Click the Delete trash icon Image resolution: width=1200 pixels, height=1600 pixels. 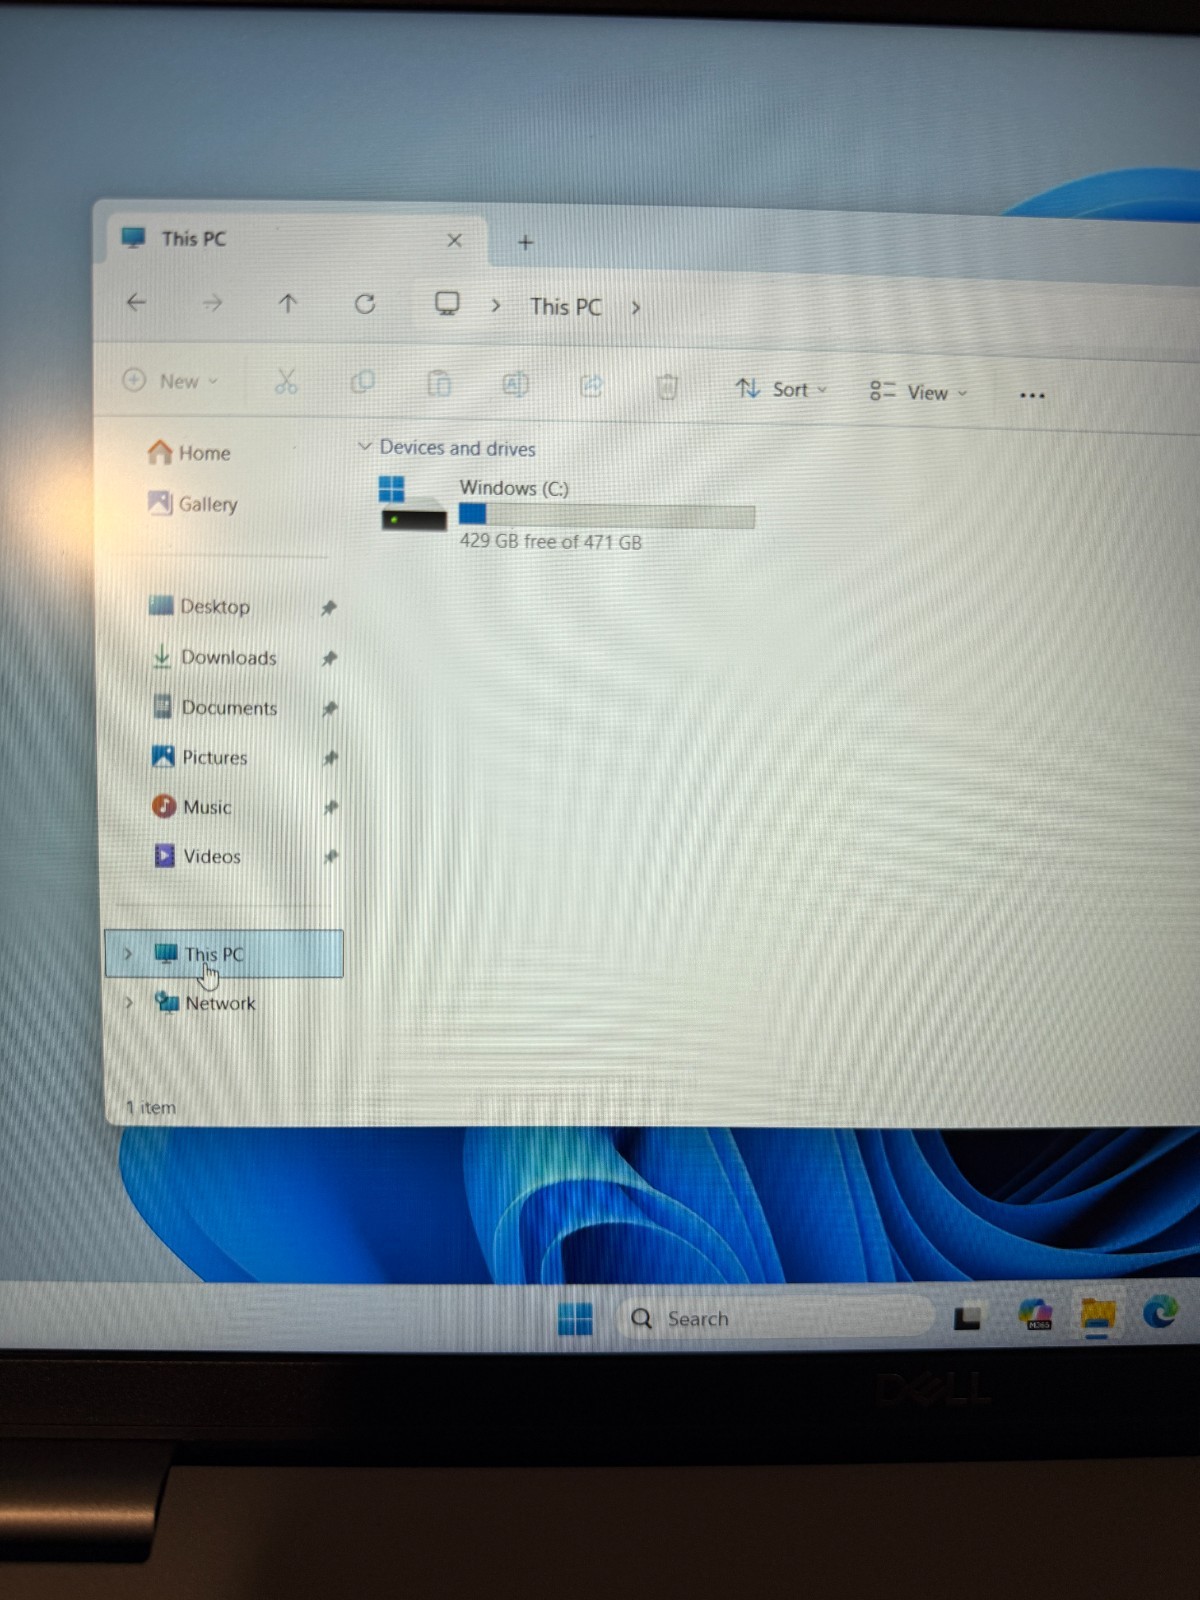(x=667, y=387)
